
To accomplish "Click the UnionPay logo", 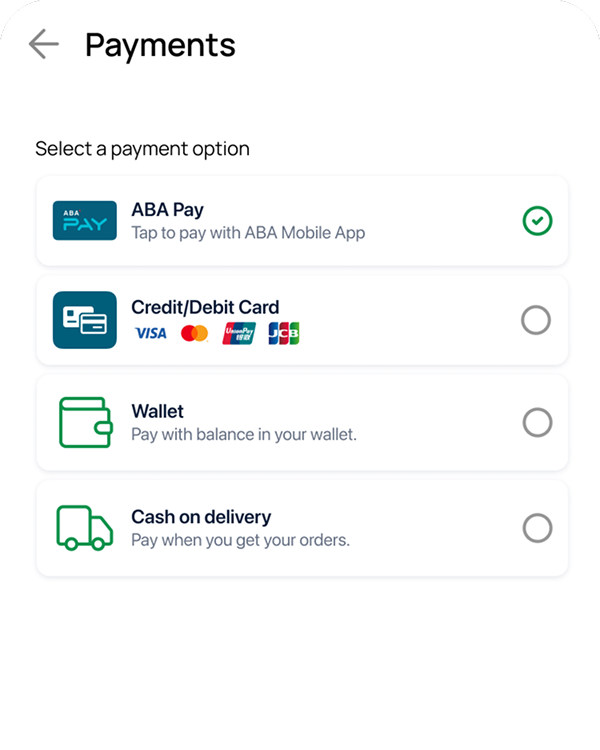I will click(x=239, y=333).
